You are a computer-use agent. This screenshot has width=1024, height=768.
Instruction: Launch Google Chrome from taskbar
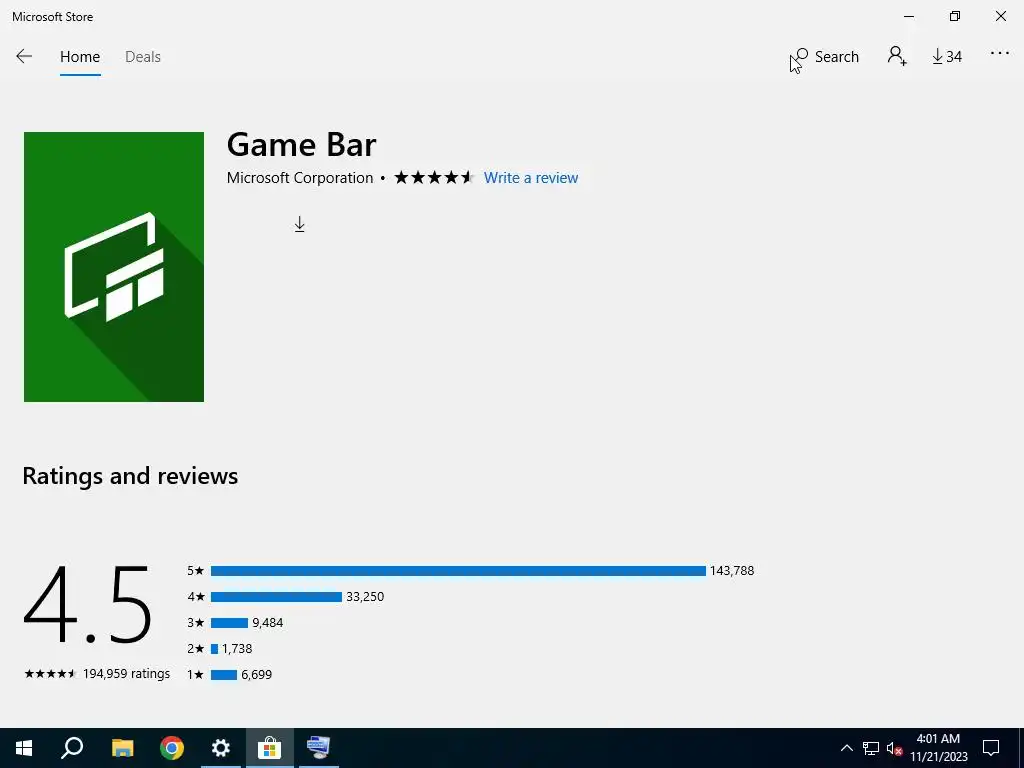click(172, 748)
